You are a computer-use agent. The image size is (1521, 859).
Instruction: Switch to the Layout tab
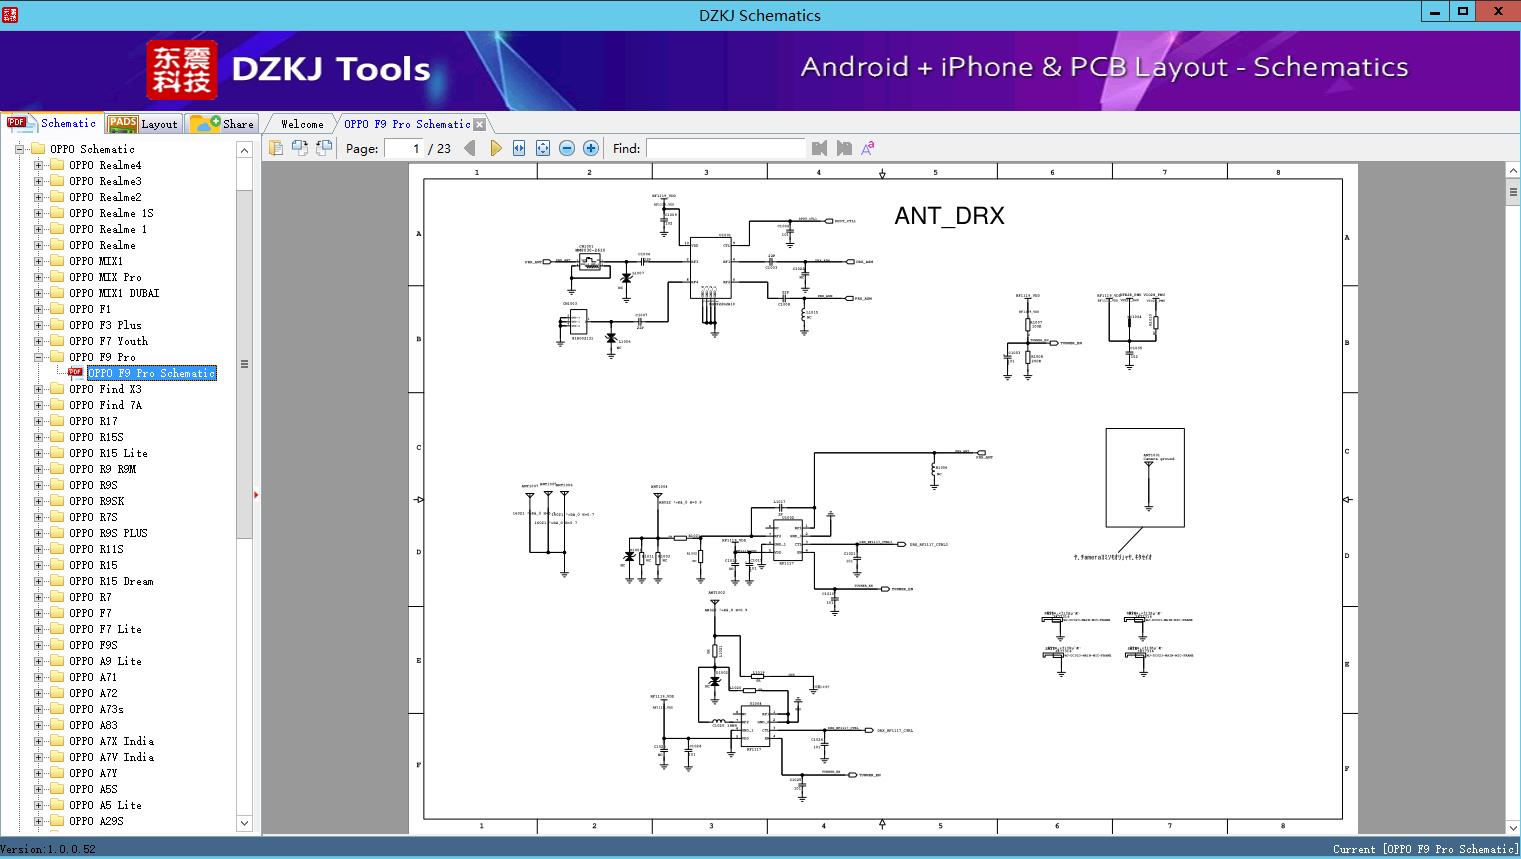coord(144,123)
